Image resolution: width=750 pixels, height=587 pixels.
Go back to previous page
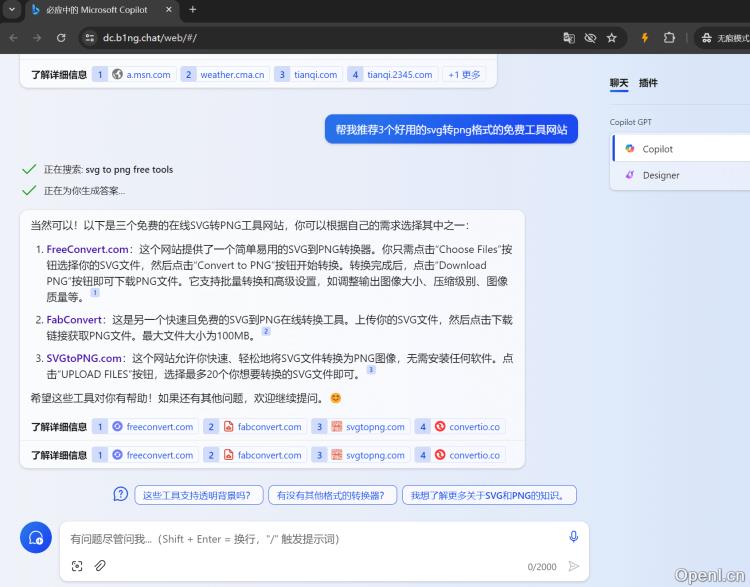tap(13, 38)
